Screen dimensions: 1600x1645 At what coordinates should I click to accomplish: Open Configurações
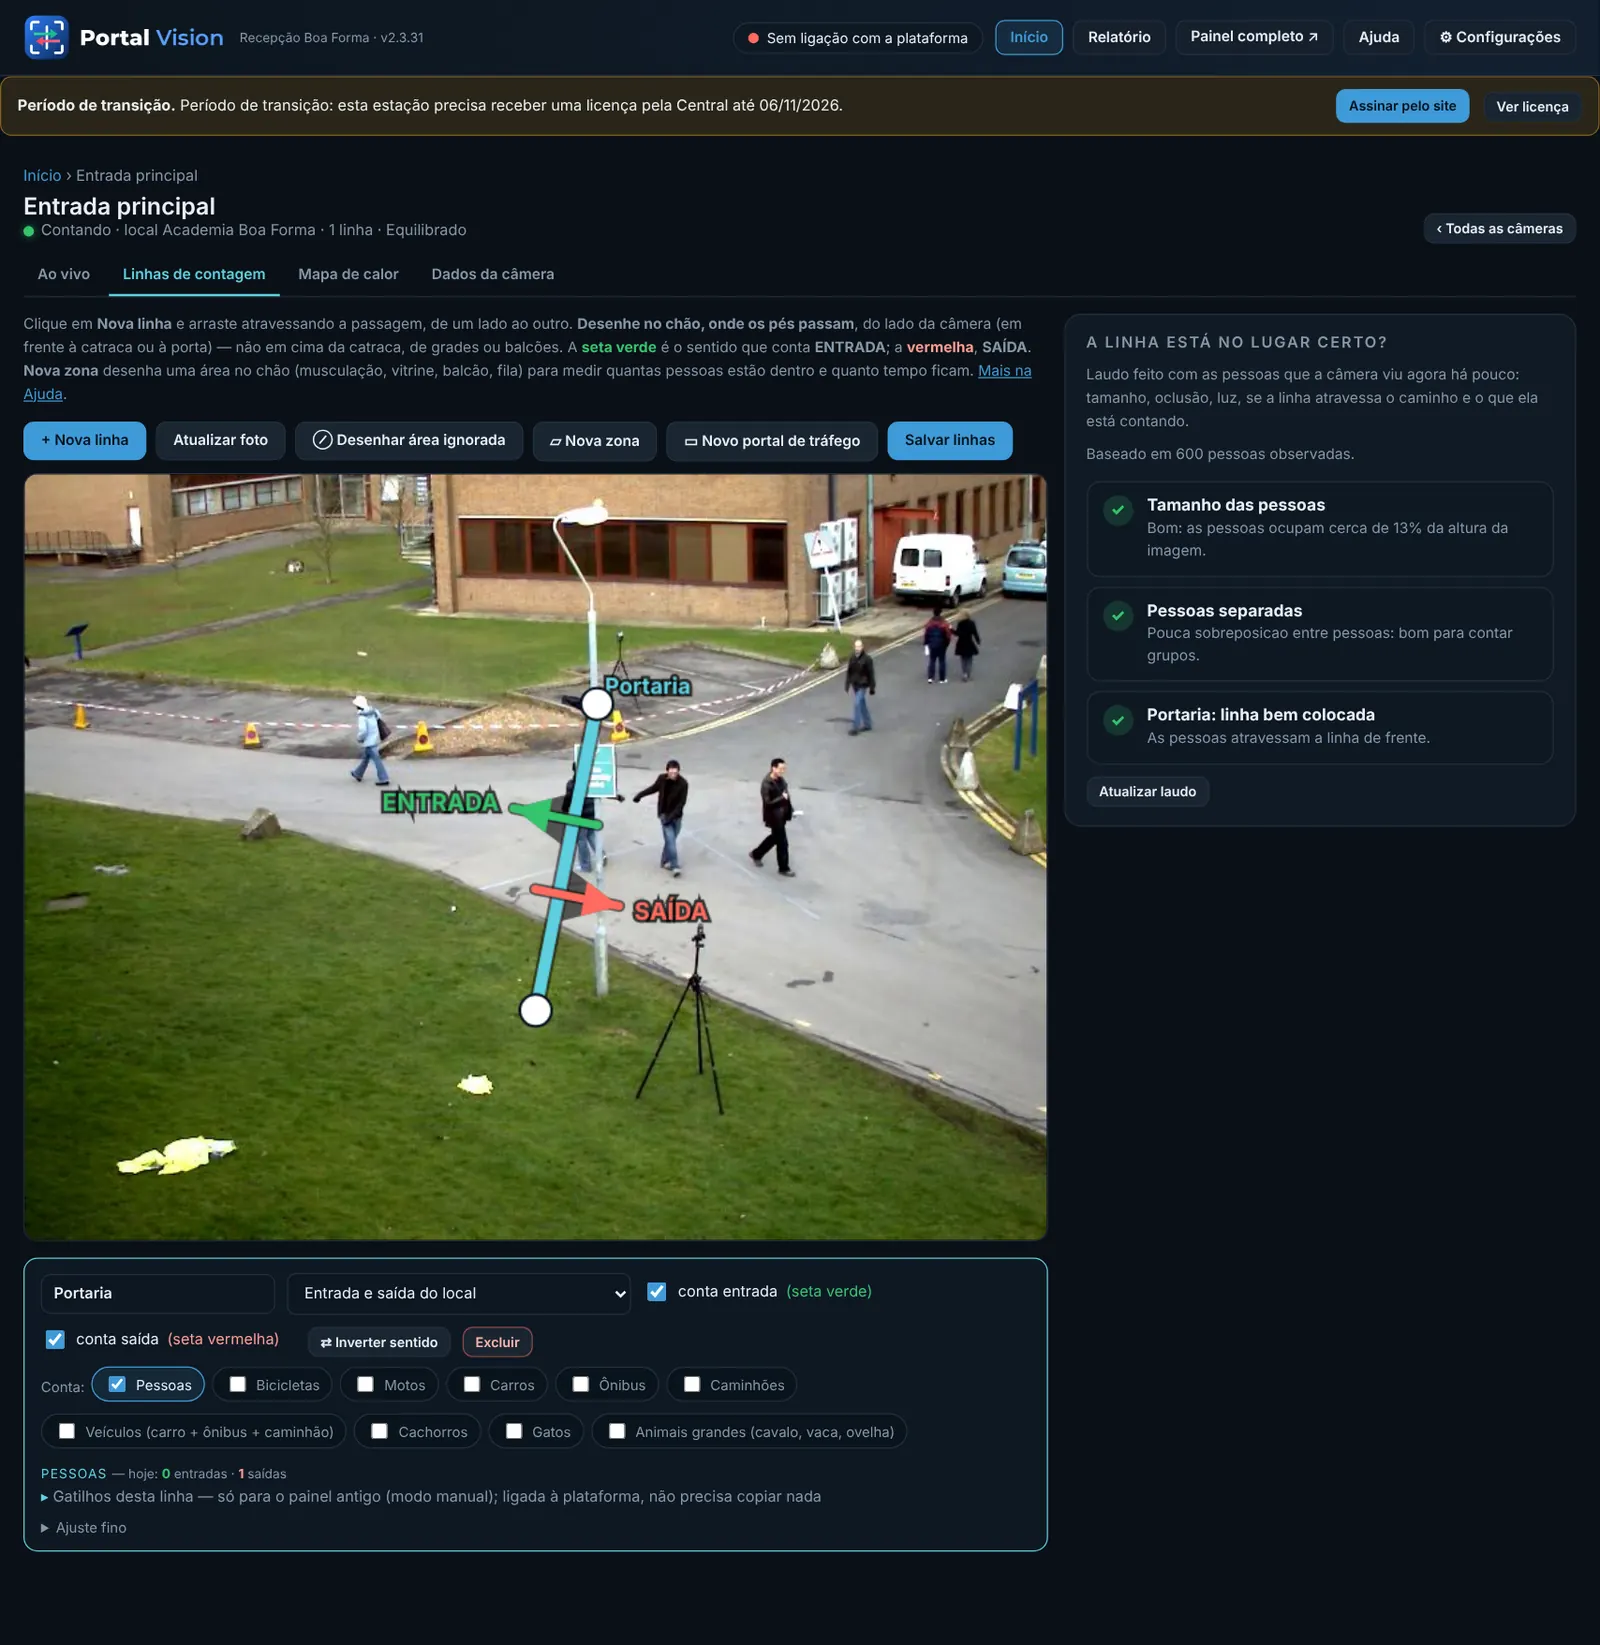click(1500, 37)
